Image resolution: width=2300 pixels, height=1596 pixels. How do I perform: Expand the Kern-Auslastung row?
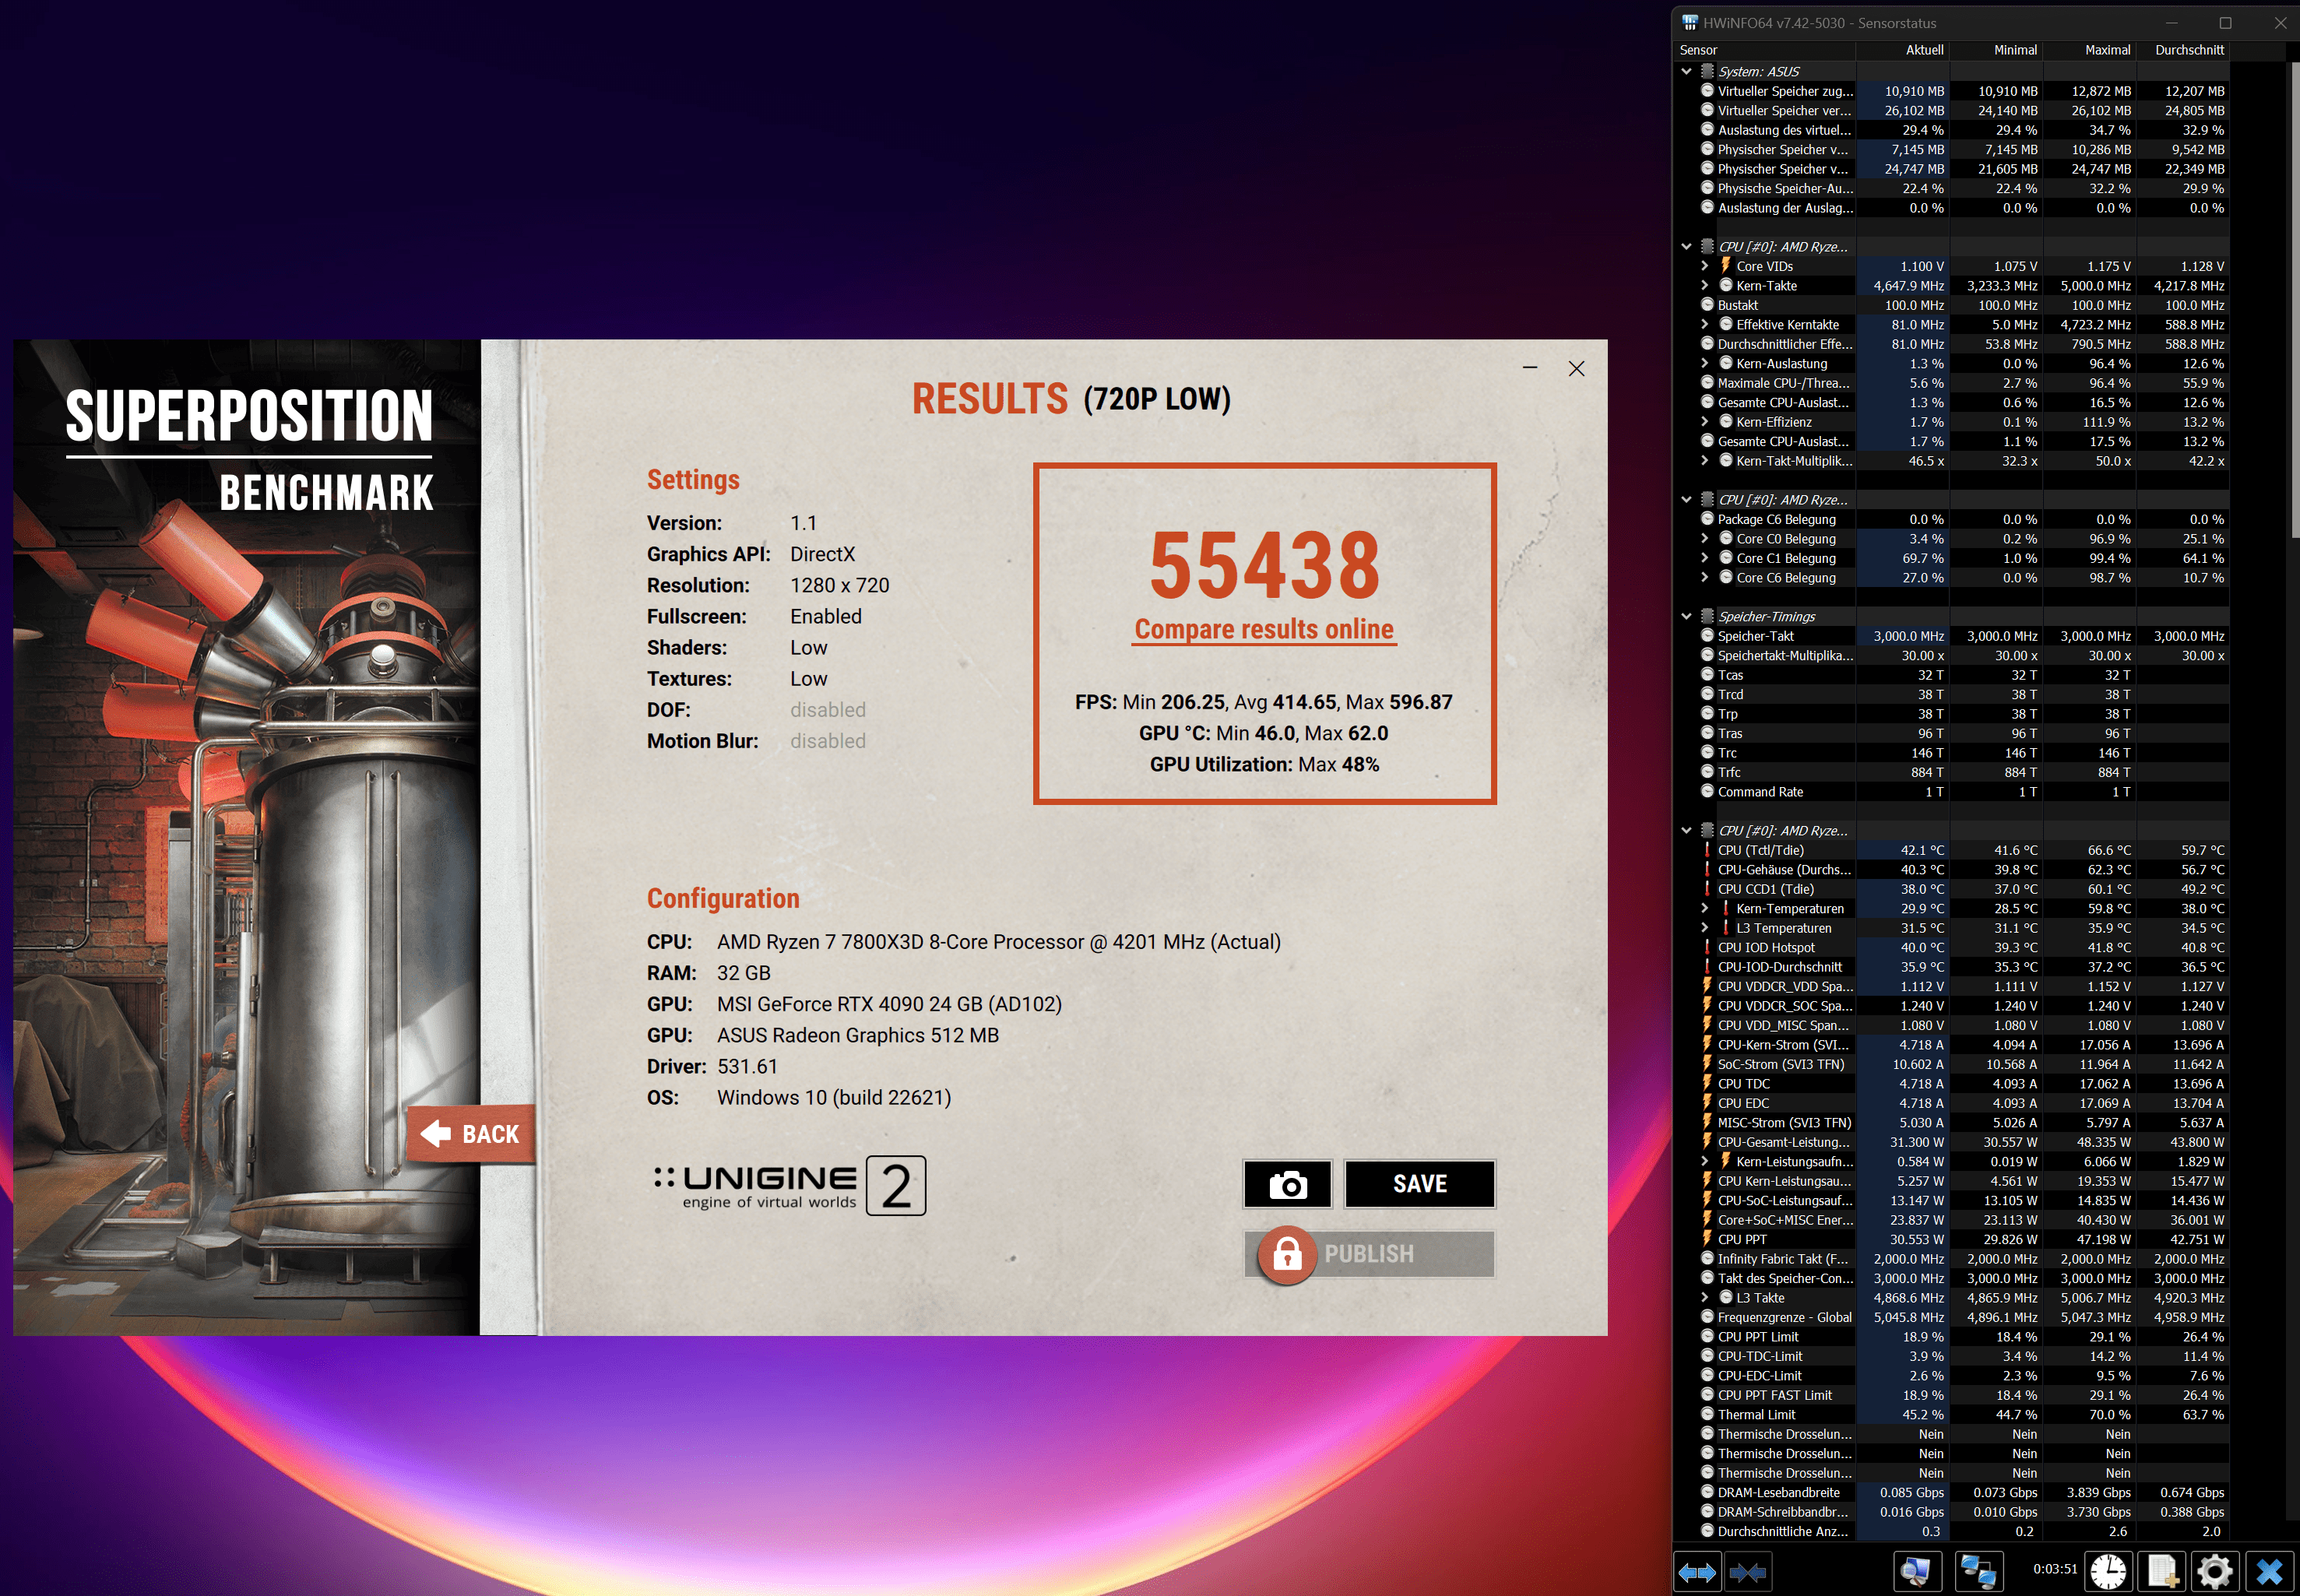pos(1705,363)
